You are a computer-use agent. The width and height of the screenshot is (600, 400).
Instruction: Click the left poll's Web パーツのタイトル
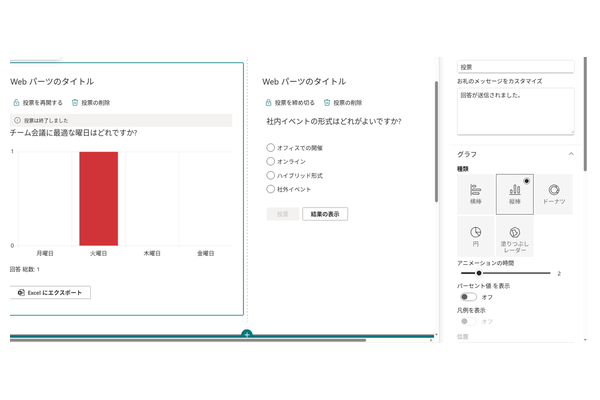click(52, 82)
